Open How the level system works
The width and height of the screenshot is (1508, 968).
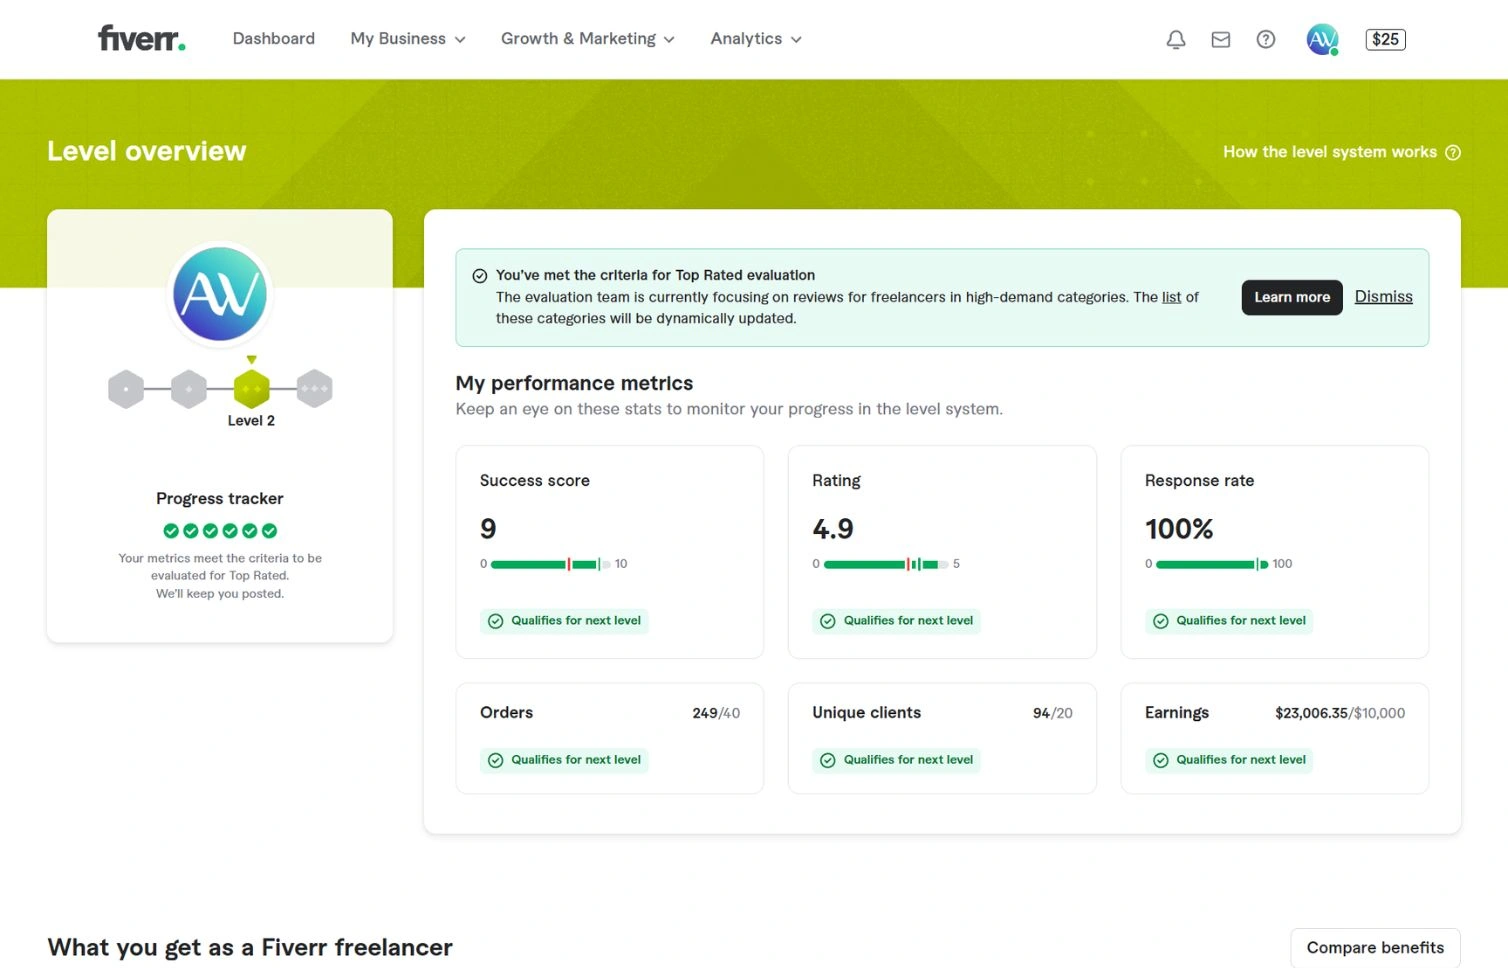pos(1341,152)
